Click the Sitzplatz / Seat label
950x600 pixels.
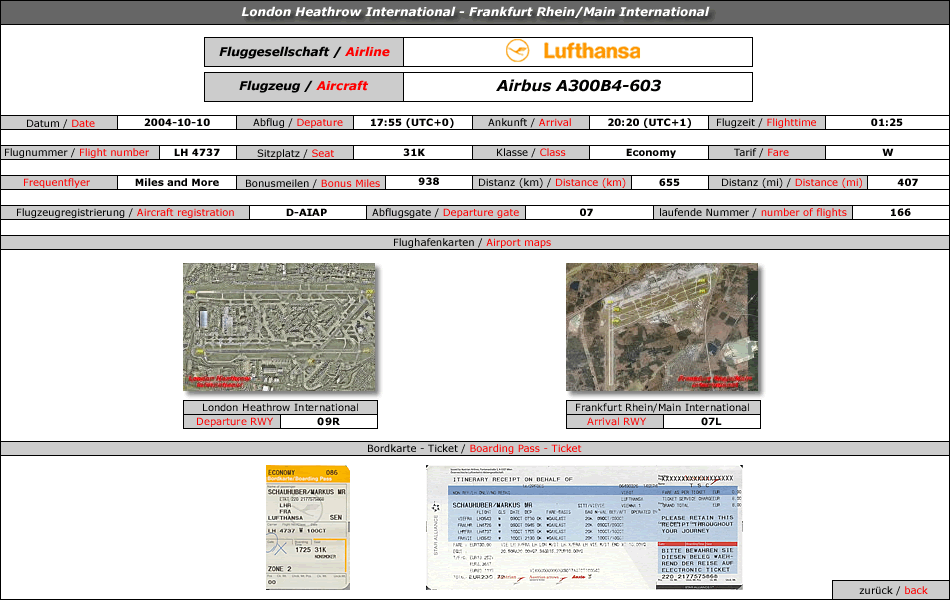(x=295, y=153)
